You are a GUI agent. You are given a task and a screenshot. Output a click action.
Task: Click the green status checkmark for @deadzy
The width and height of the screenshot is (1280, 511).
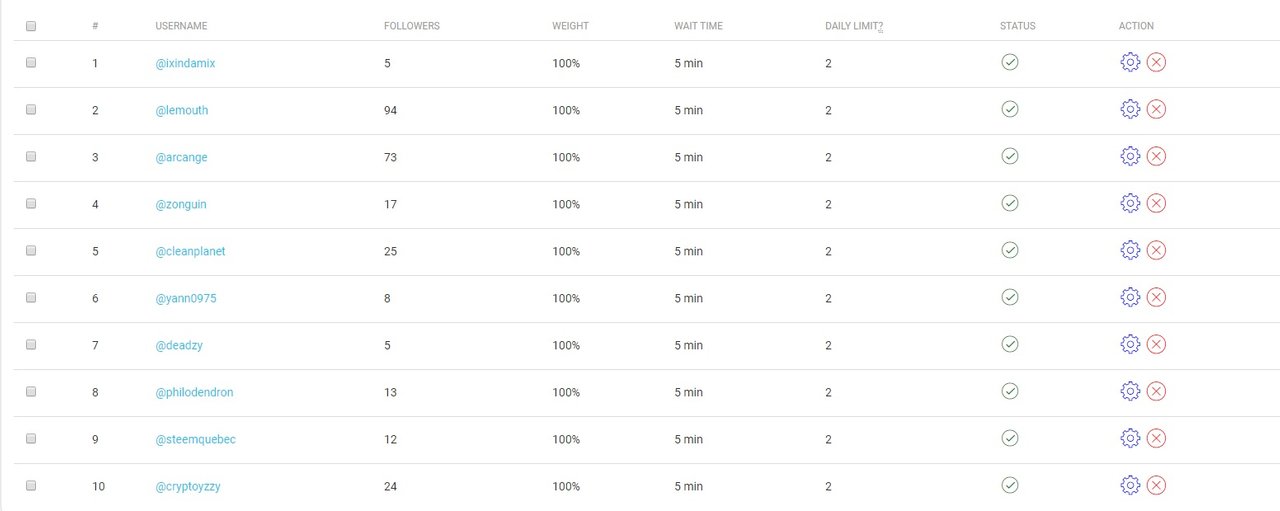click(1010, 344)
